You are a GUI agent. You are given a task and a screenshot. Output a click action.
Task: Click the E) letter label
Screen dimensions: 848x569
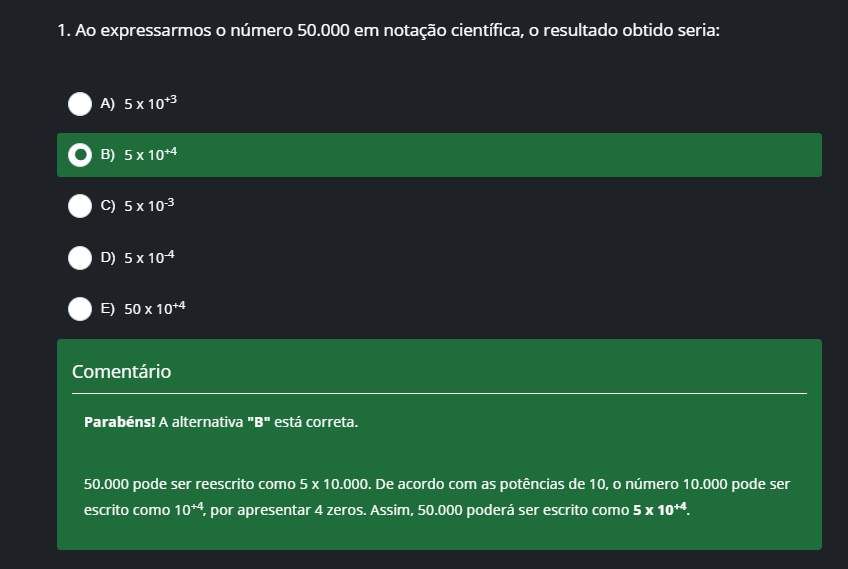tap(108, 308)
